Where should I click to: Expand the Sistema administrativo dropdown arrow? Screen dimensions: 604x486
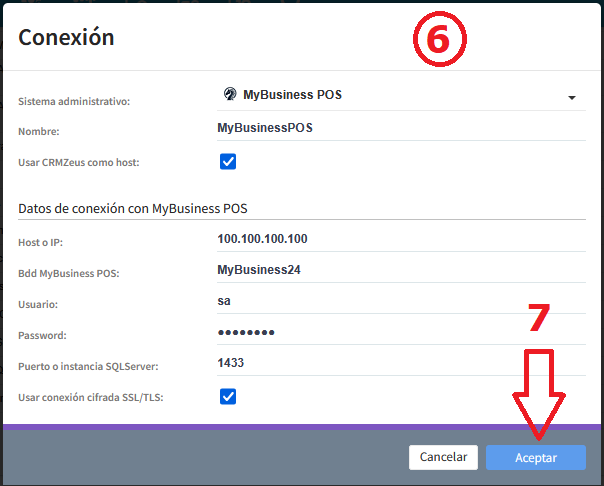pyautogui.click(x=571, y=98)
